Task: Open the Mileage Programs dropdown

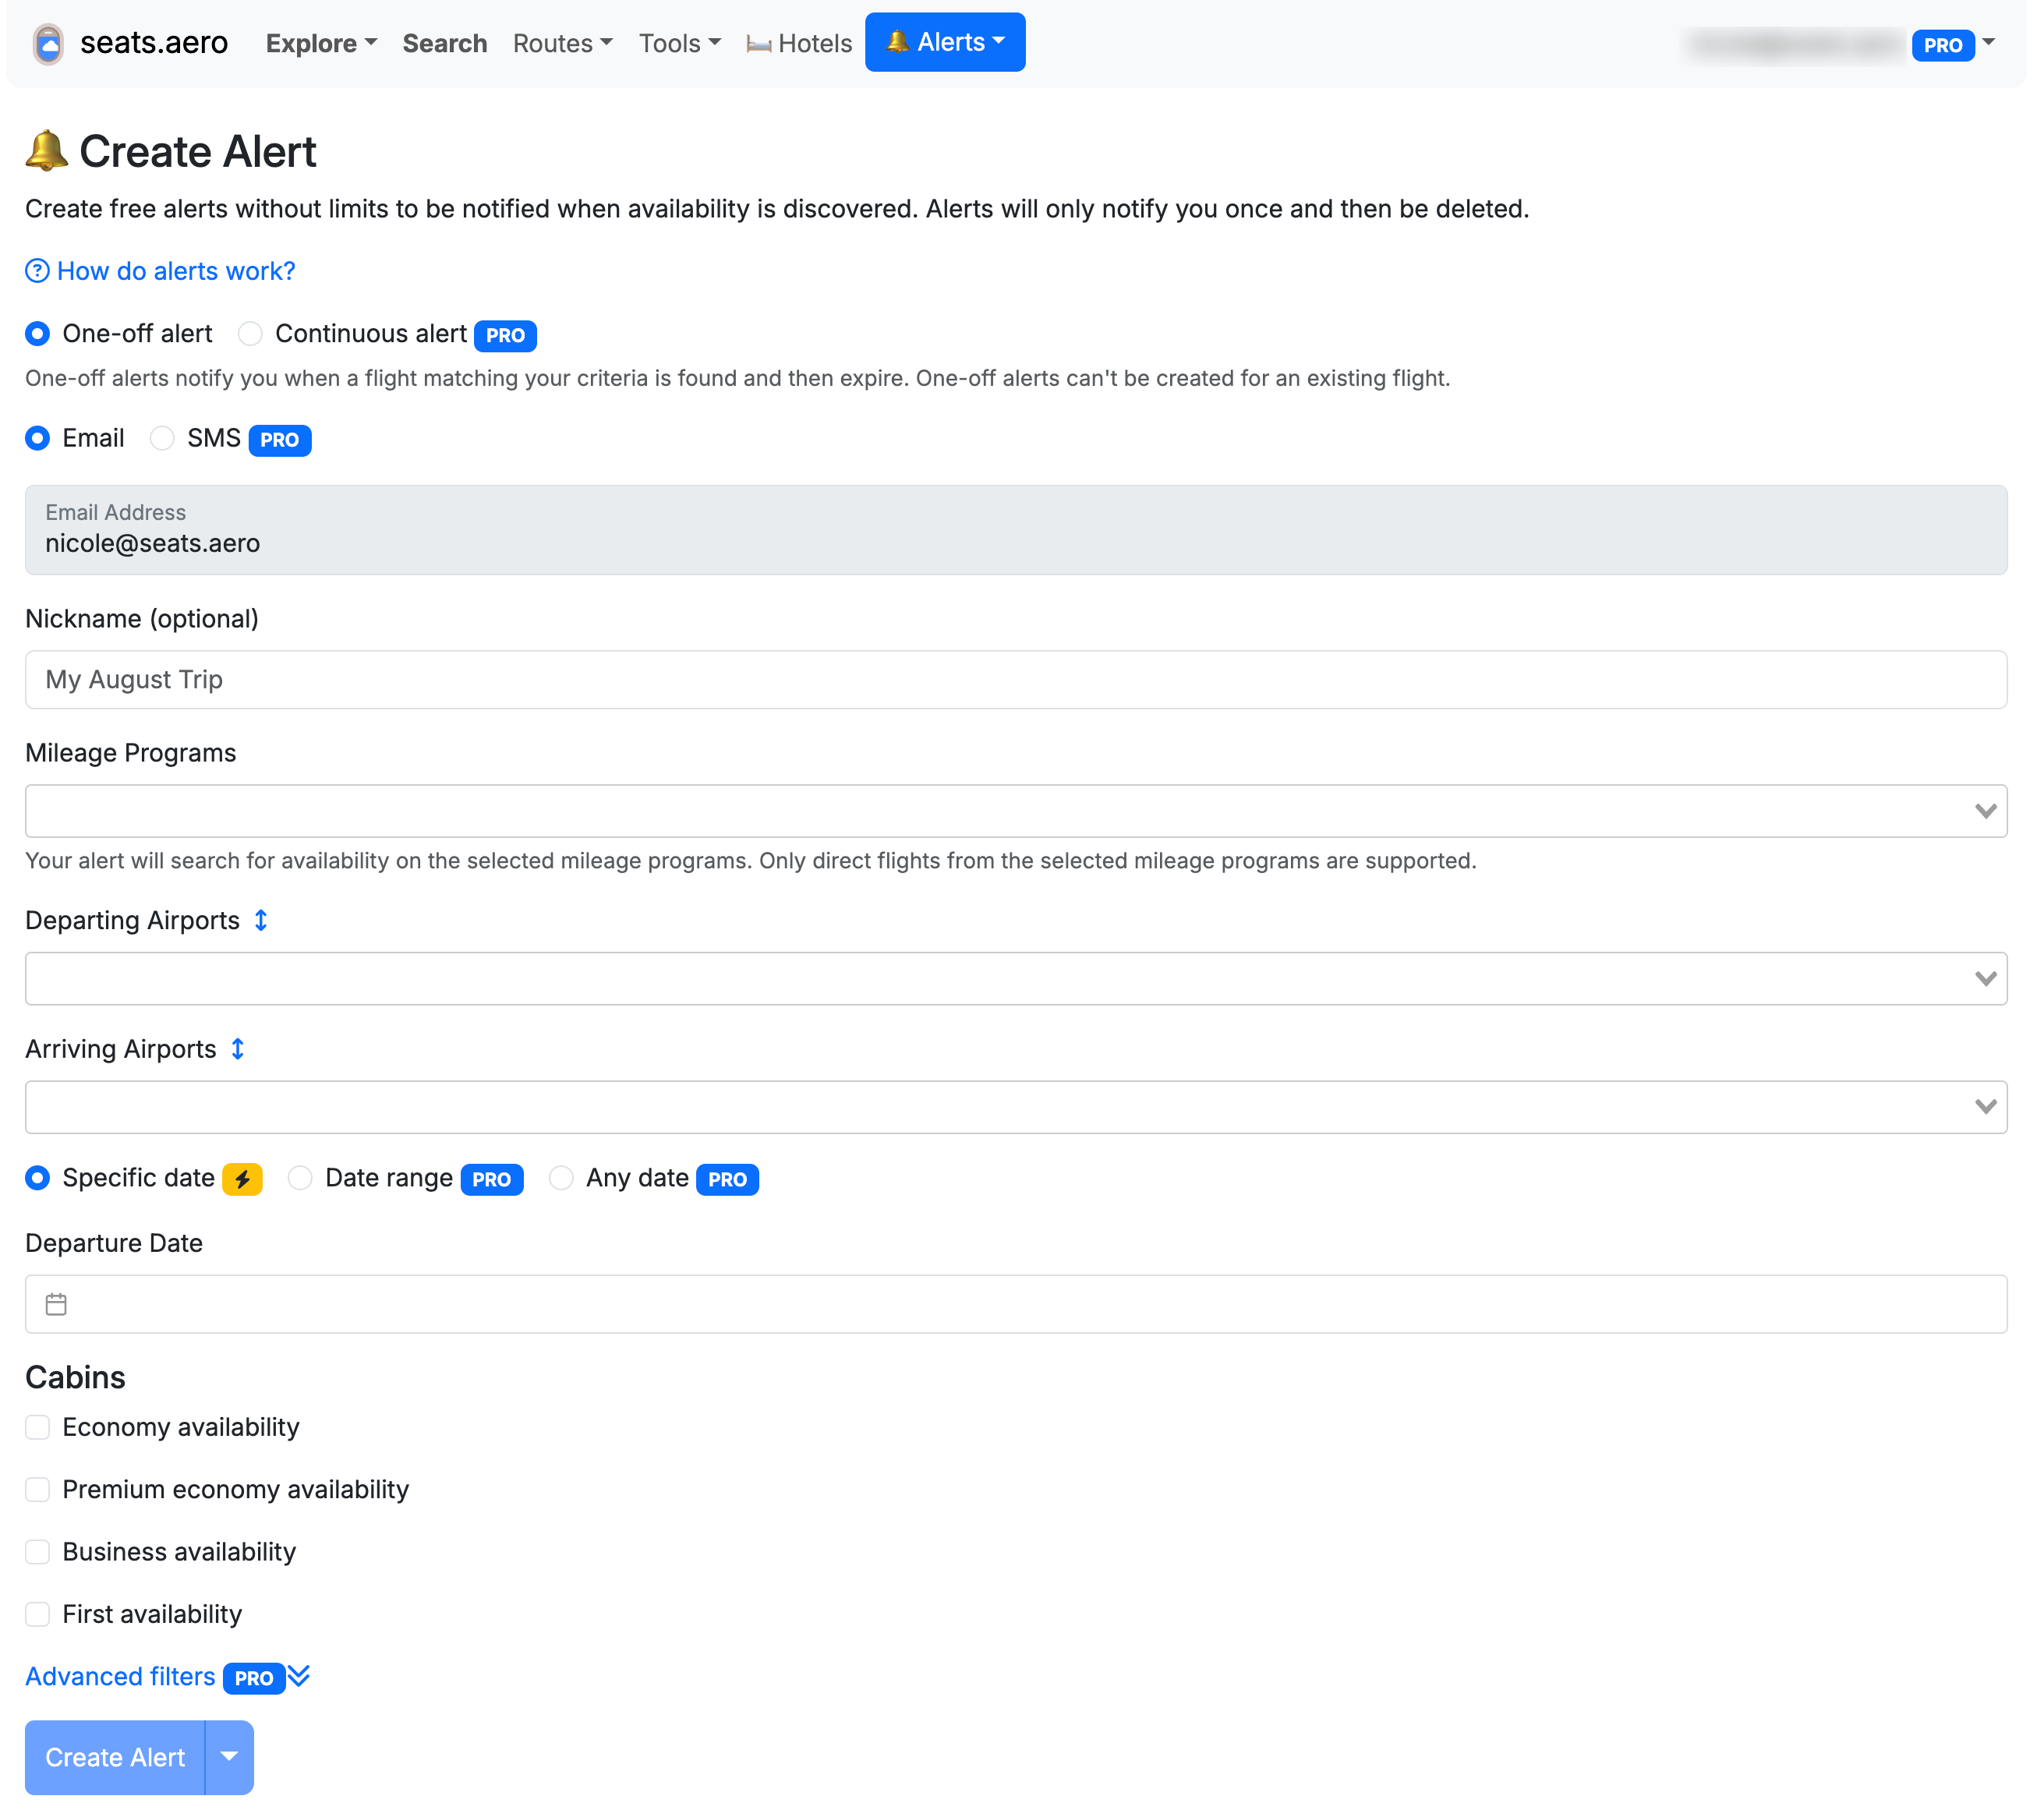Action: click(1016, 811)
